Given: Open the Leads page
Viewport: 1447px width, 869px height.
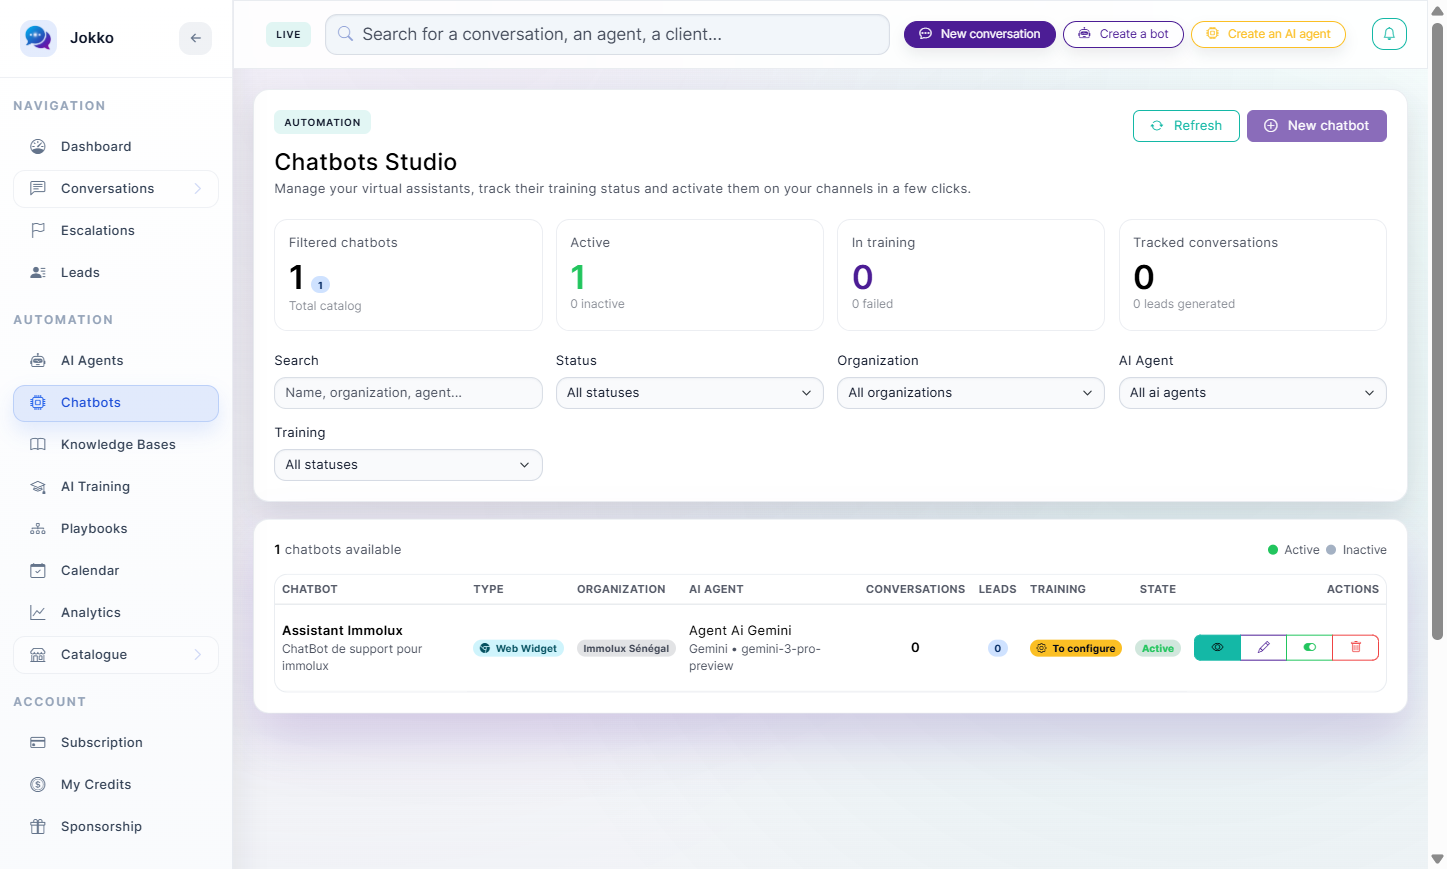Looking at the screenshot, I should point(116,273).
